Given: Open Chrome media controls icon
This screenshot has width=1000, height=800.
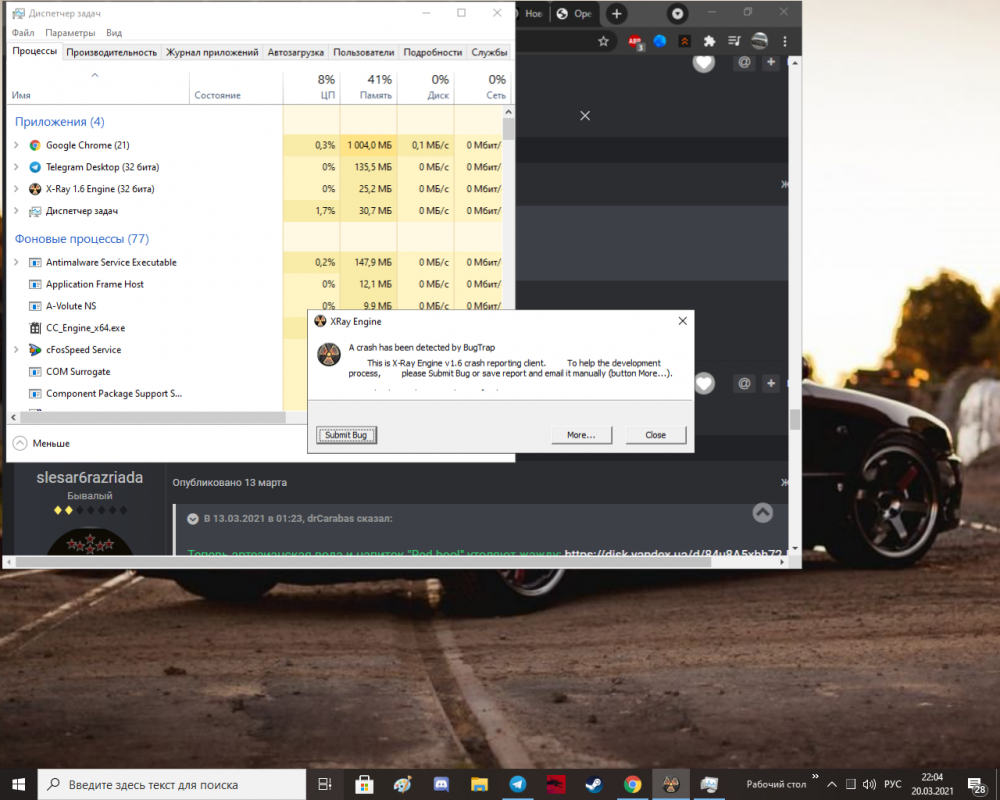Looking at the screenshot, I should pyautogui.click(x=735, y=42).
